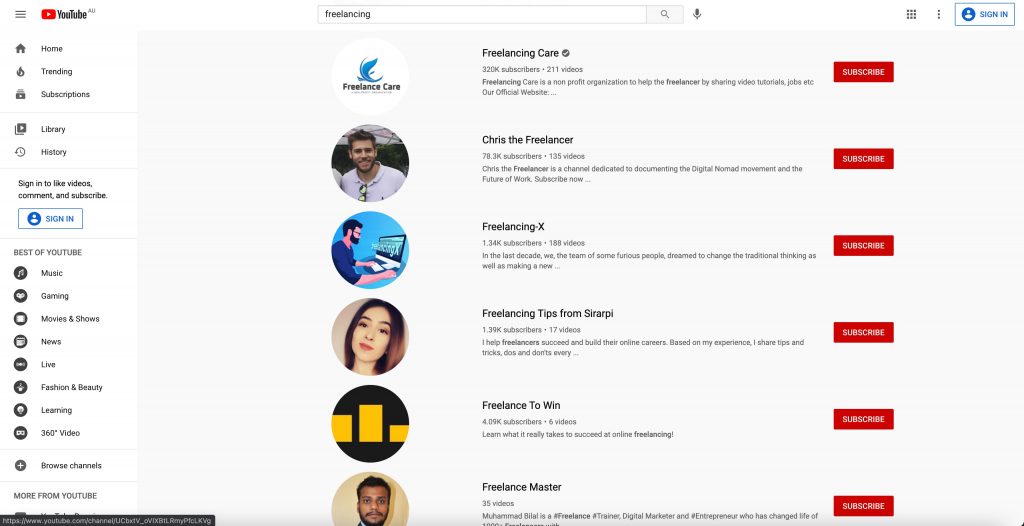Screen dimensions: 1024x526
Task: Open Fashion & Beauty category
Action: [69, 387]
